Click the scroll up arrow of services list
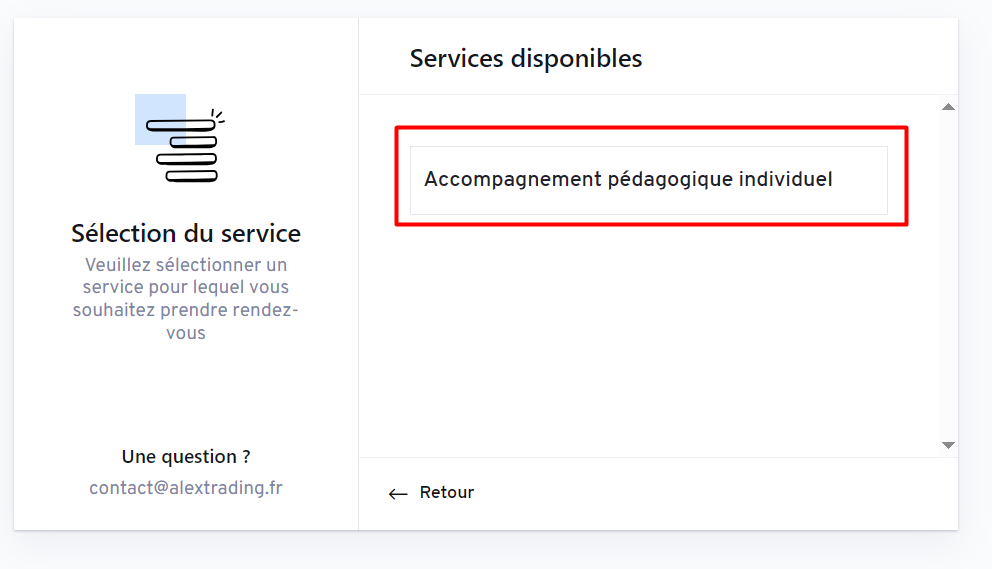992x569 pixels. (949, 107)
